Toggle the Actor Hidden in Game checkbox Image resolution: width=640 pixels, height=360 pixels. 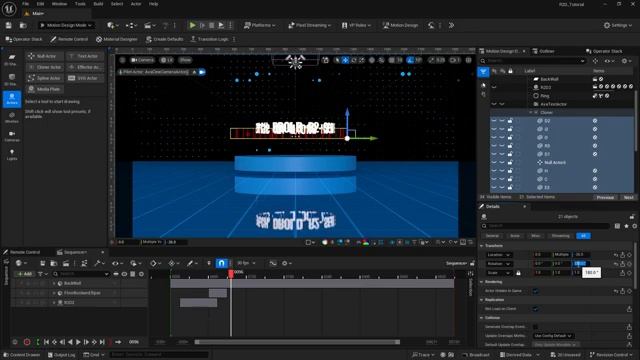pos(535,291)
